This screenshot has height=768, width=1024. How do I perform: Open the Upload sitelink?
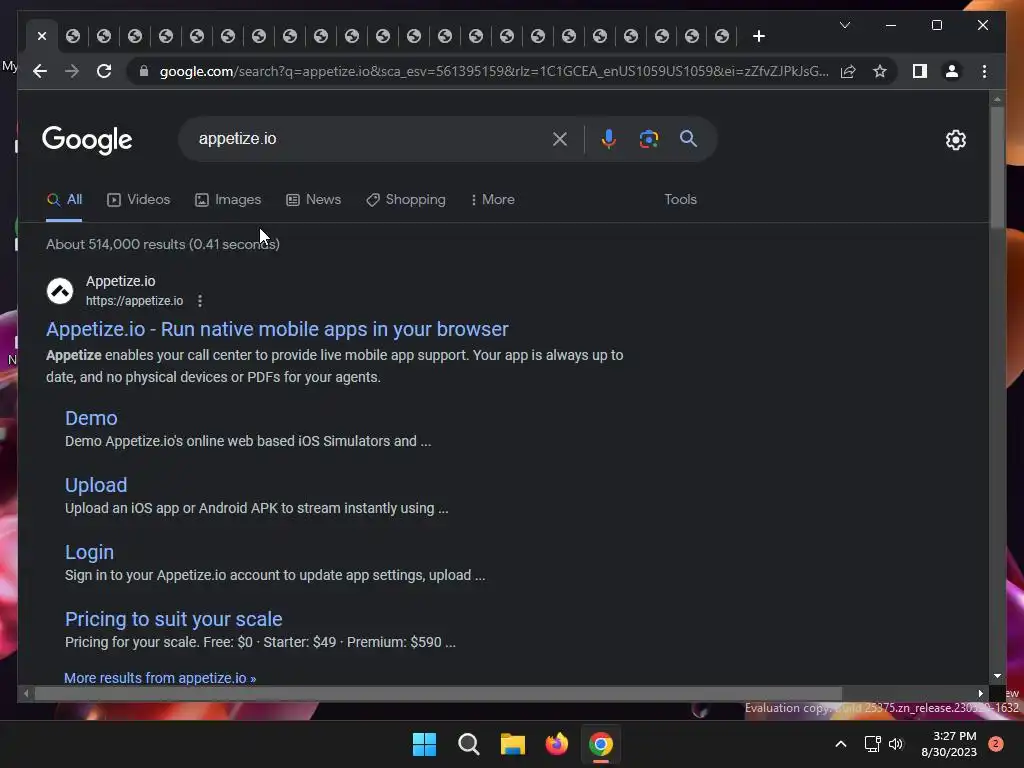96,485
